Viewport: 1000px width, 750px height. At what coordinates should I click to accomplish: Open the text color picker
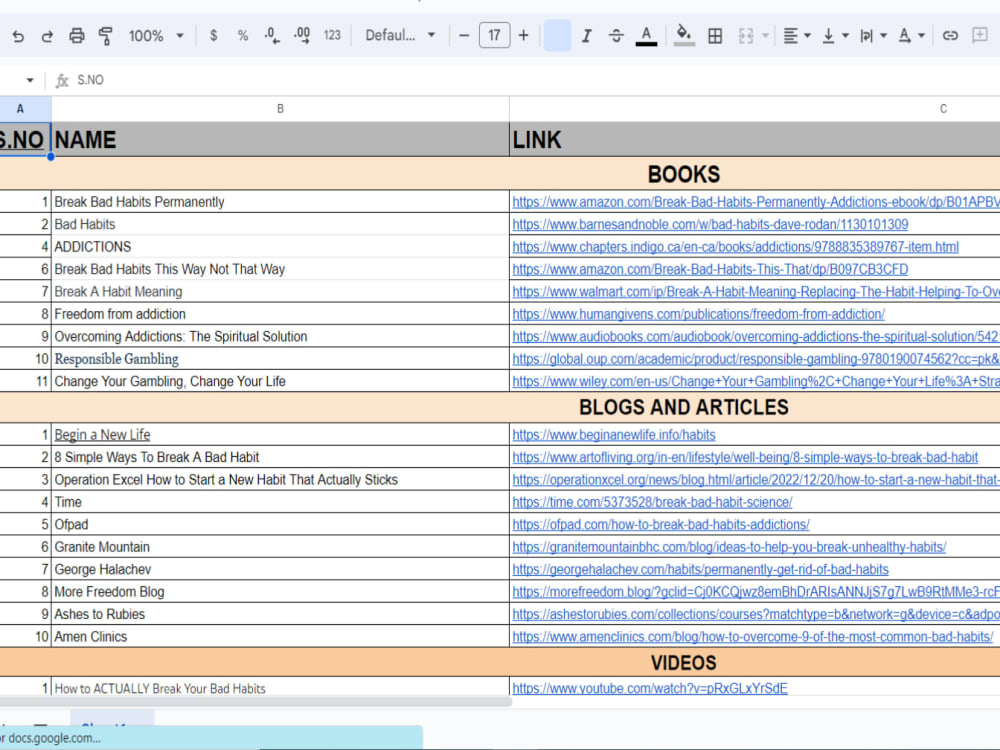pos(646,36)
